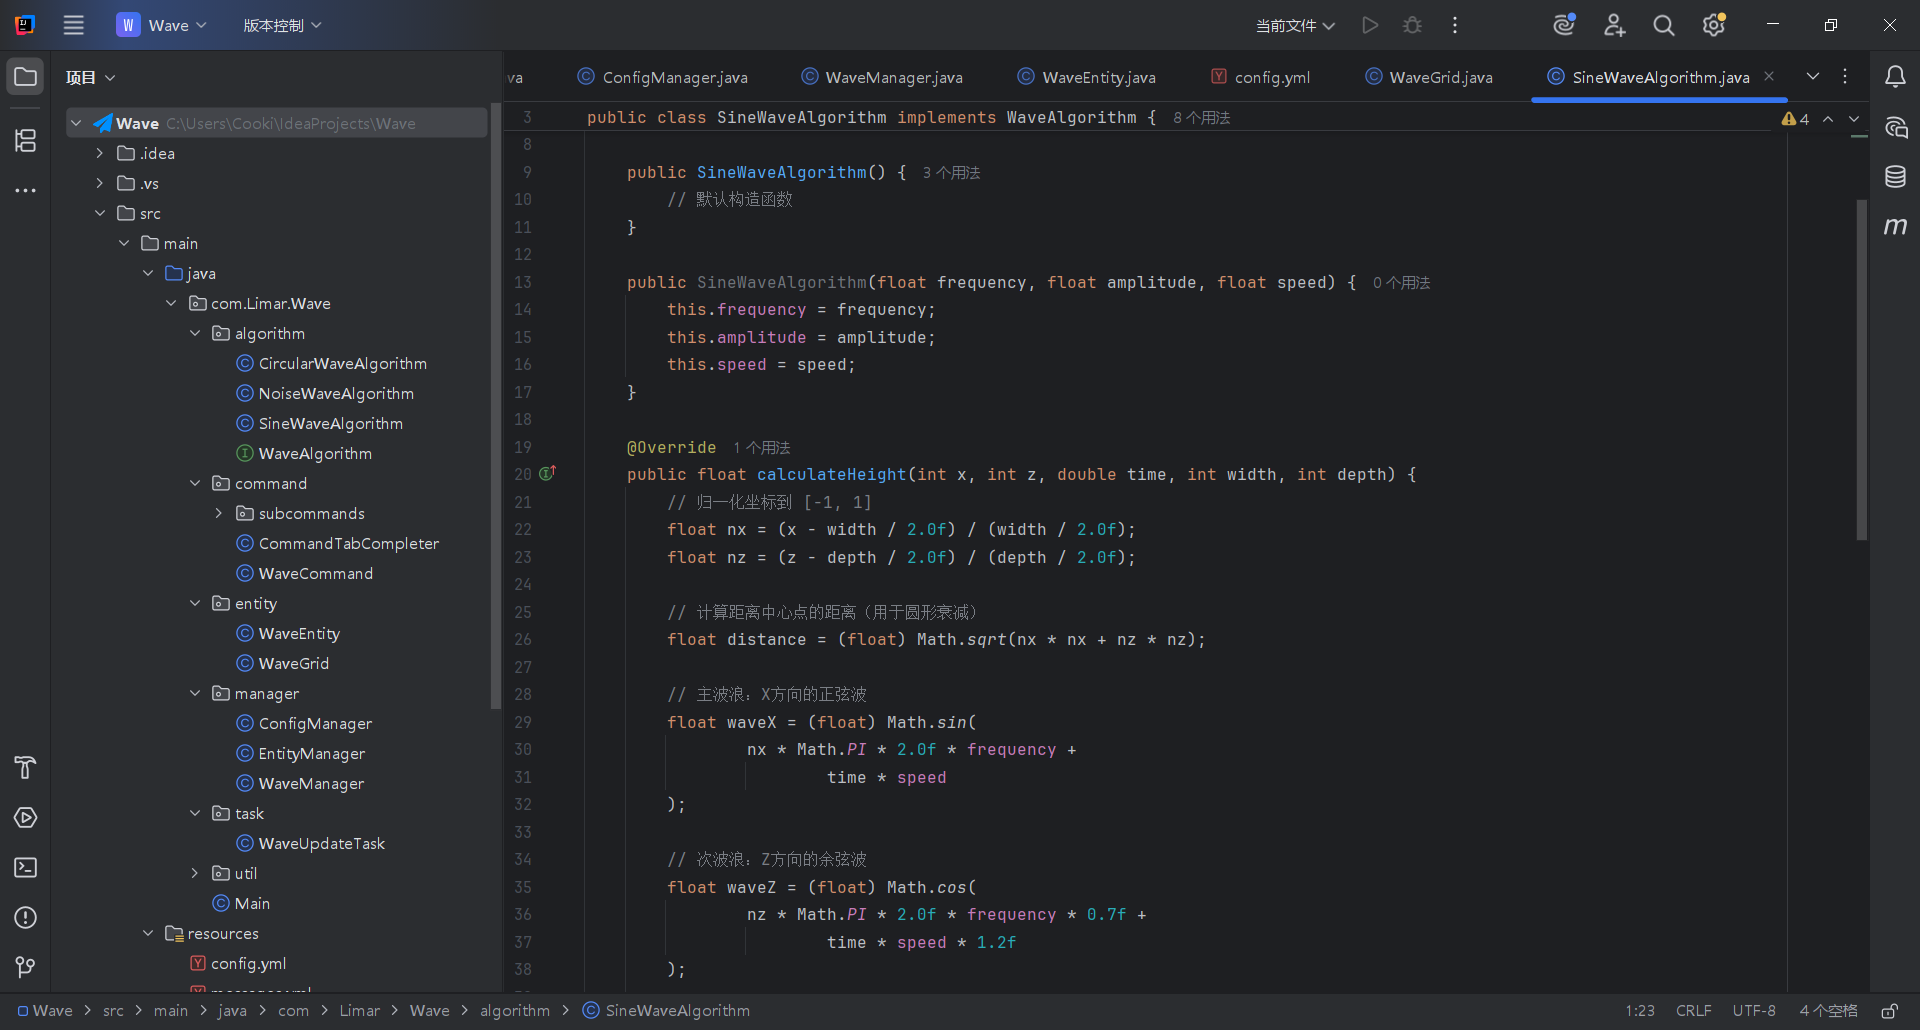The height and width of the screenshot is (1030, 1920).
Task: Open the Database tool window
Action: (x=1895, y=177)
